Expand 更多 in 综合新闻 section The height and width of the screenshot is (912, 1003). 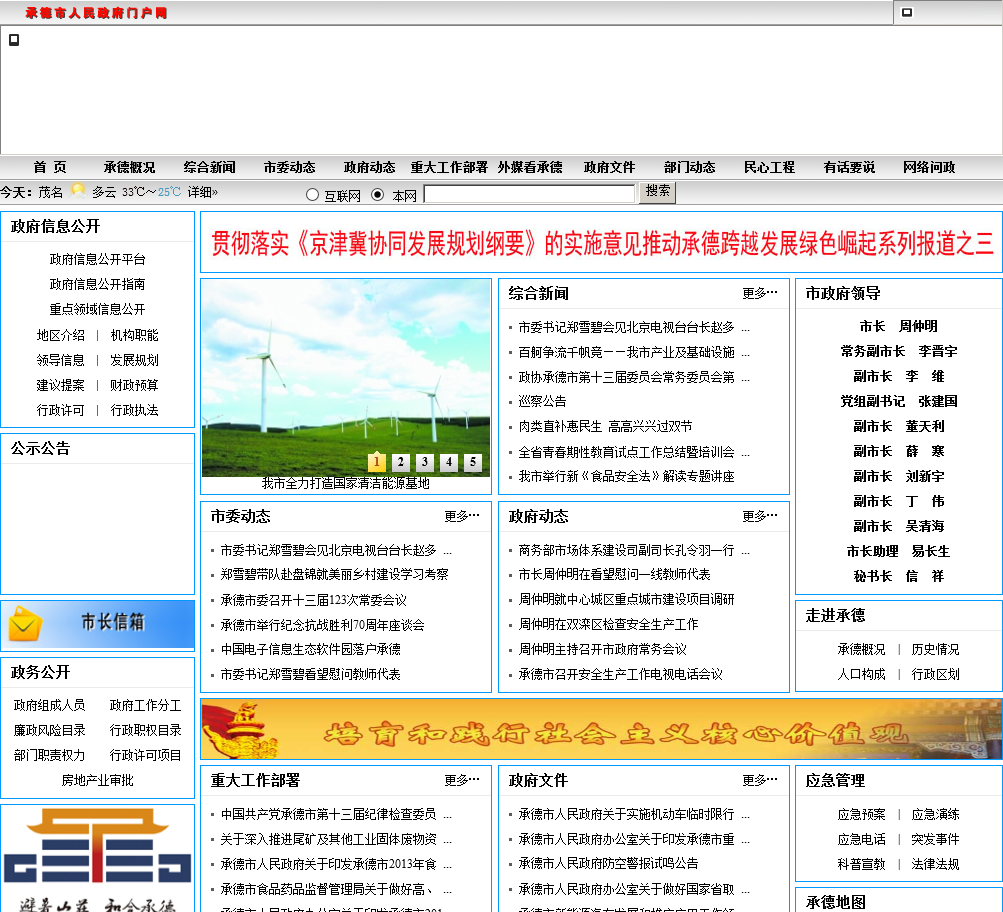point(759,294)
